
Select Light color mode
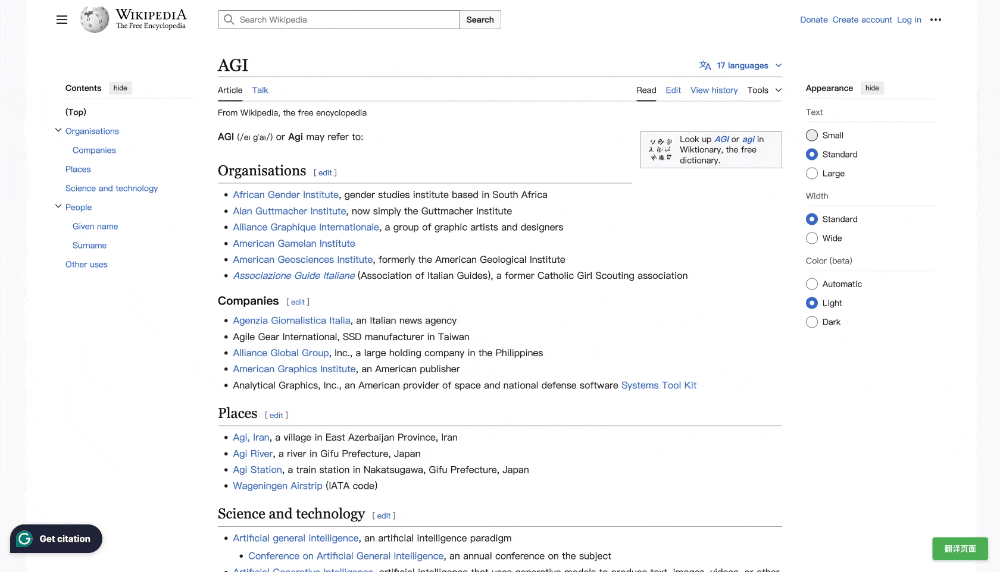click(811, 303)
